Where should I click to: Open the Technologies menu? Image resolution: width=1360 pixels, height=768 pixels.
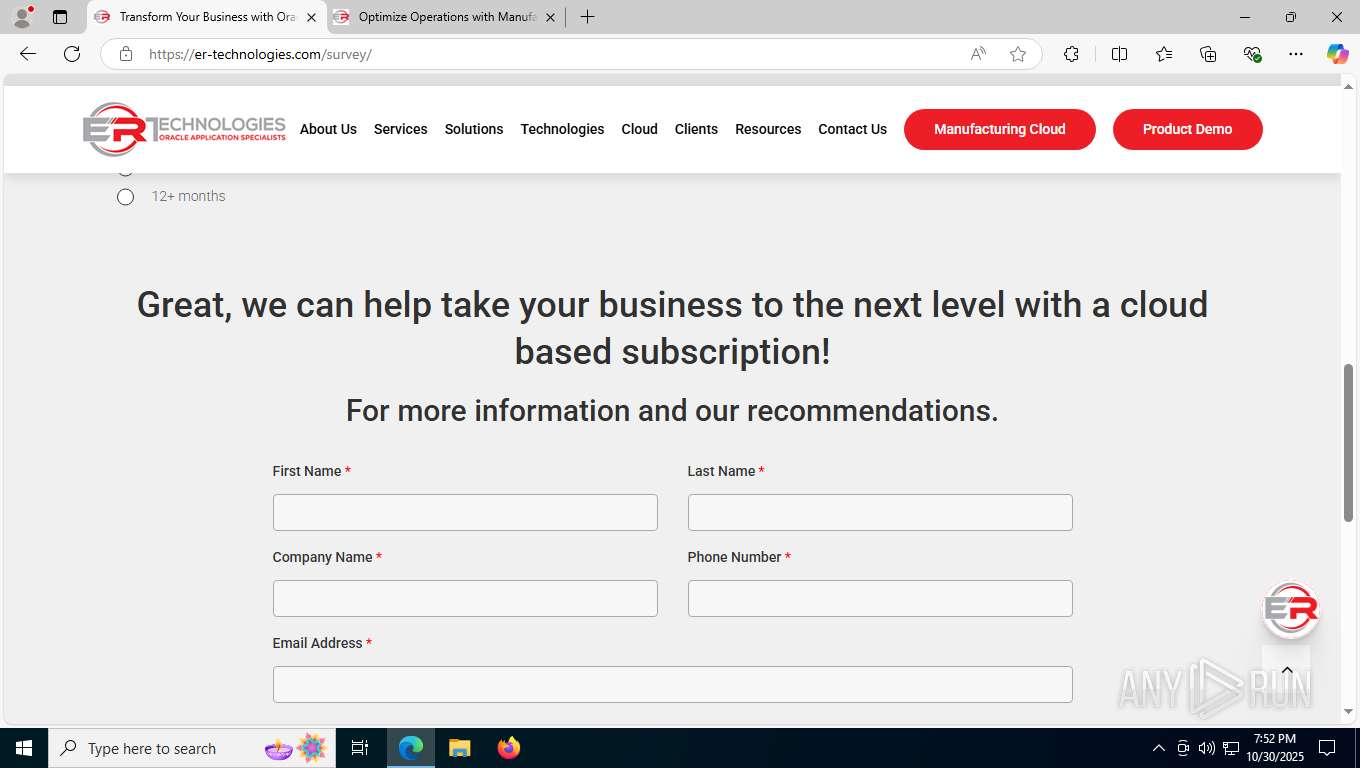[562, 129]
